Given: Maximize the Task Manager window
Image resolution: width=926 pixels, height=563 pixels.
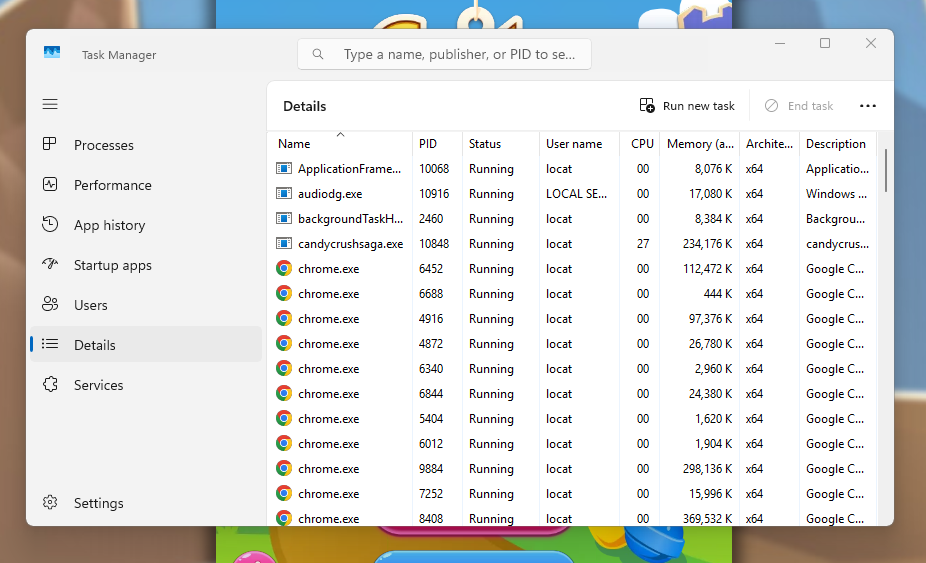Looking at the screenshot, I should click(x=825, y=43).
